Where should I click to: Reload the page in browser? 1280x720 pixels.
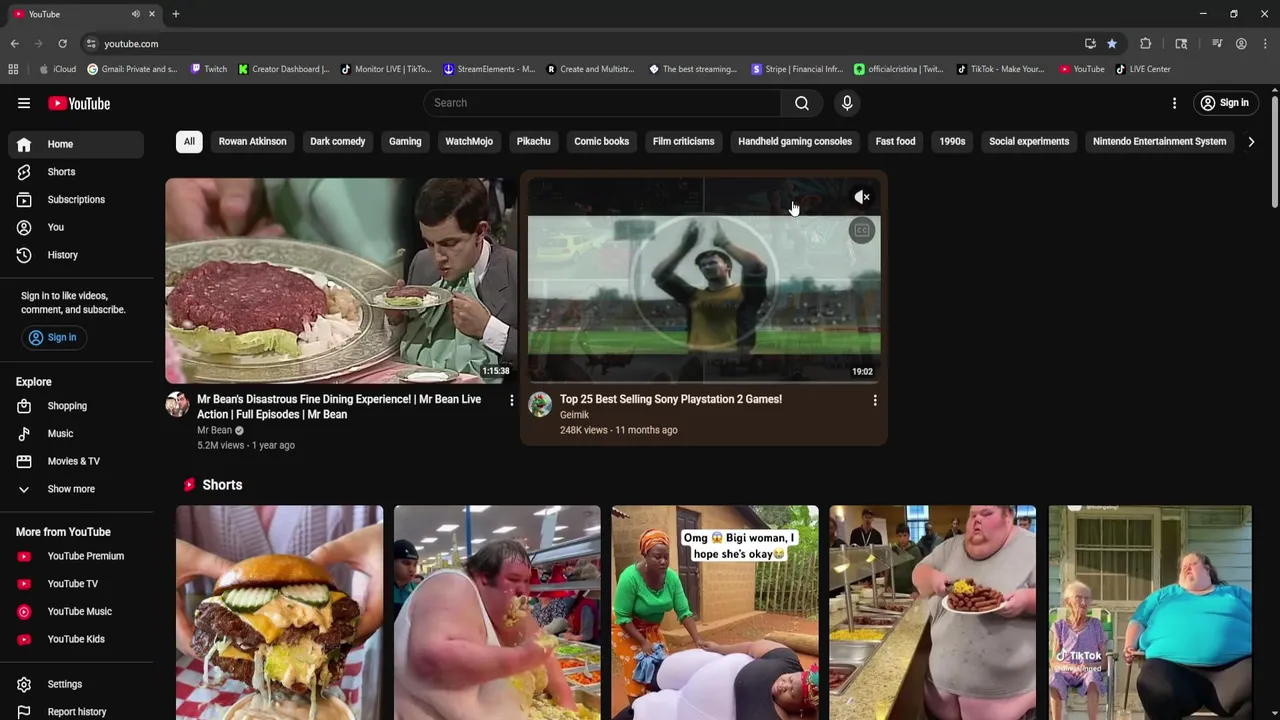tap(62, 44)
